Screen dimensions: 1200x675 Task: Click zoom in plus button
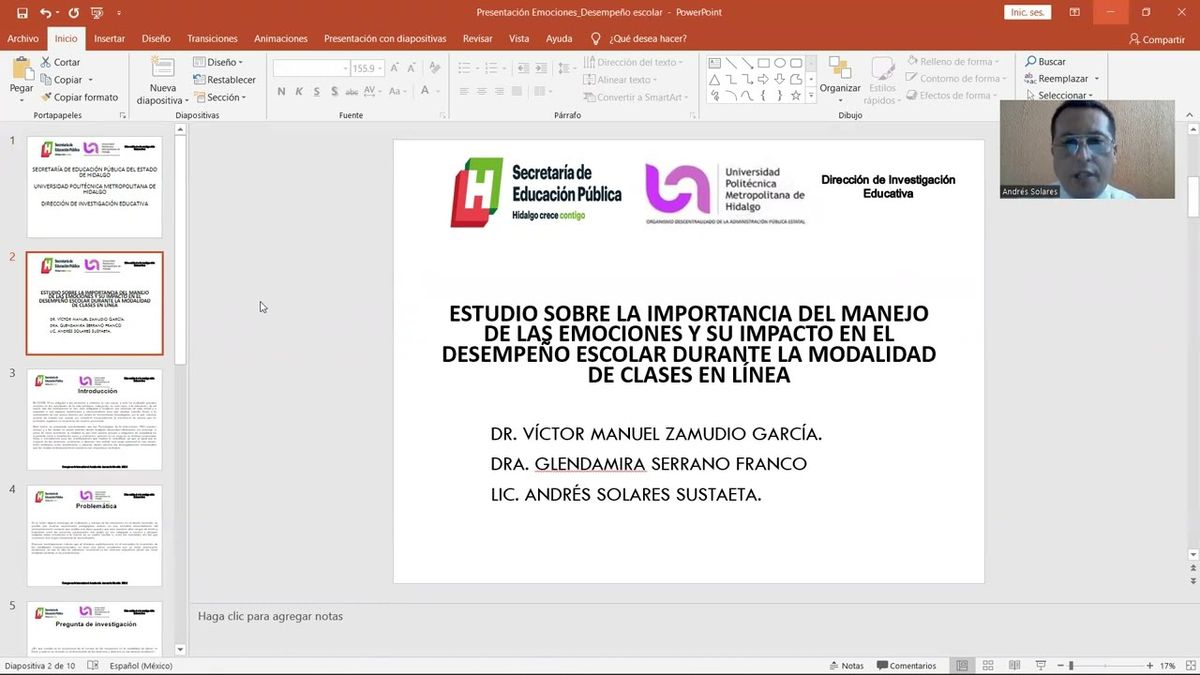pos(1150,665)
